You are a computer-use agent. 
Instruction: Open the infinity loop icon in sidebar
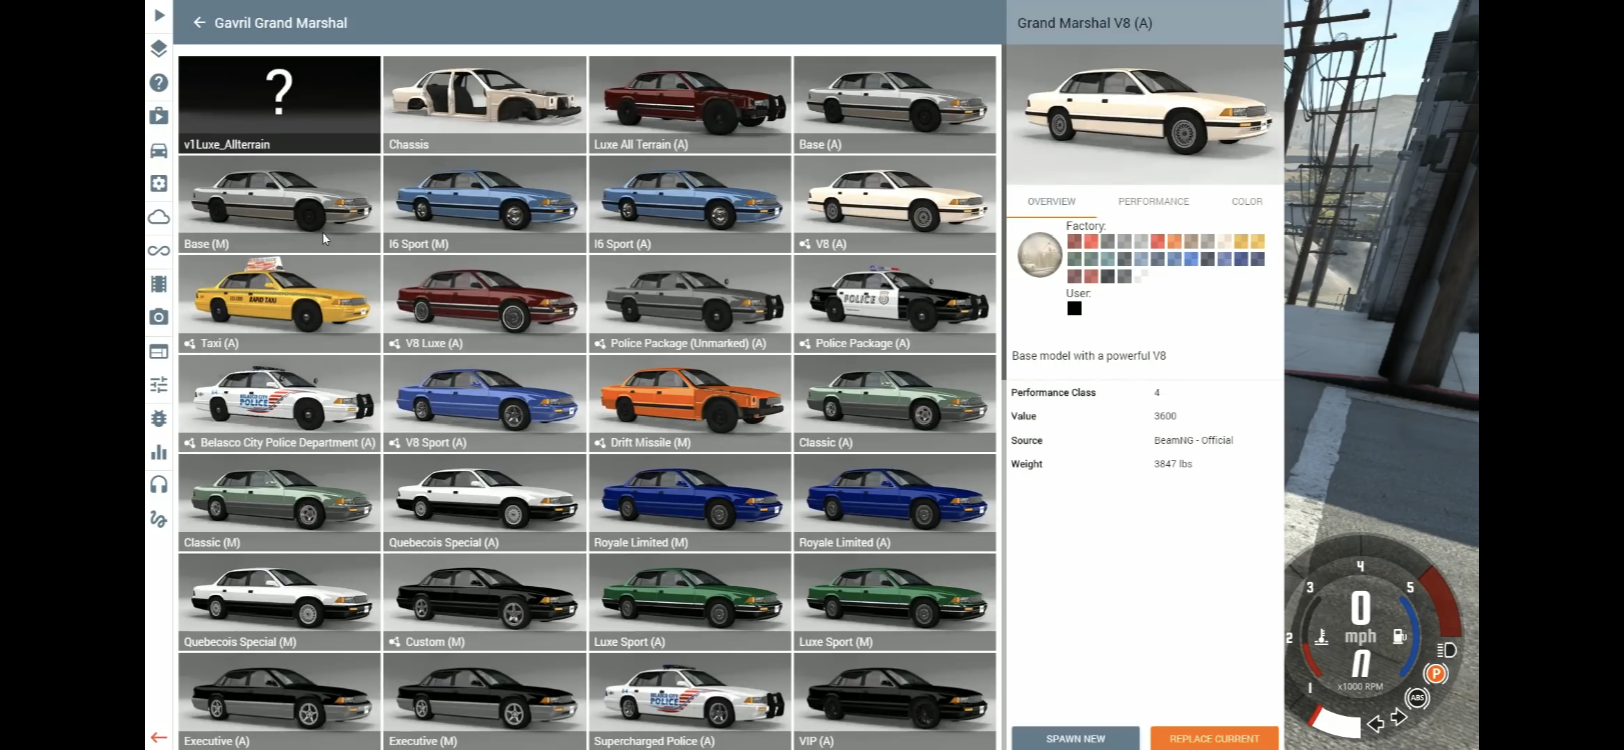(159, 250)
